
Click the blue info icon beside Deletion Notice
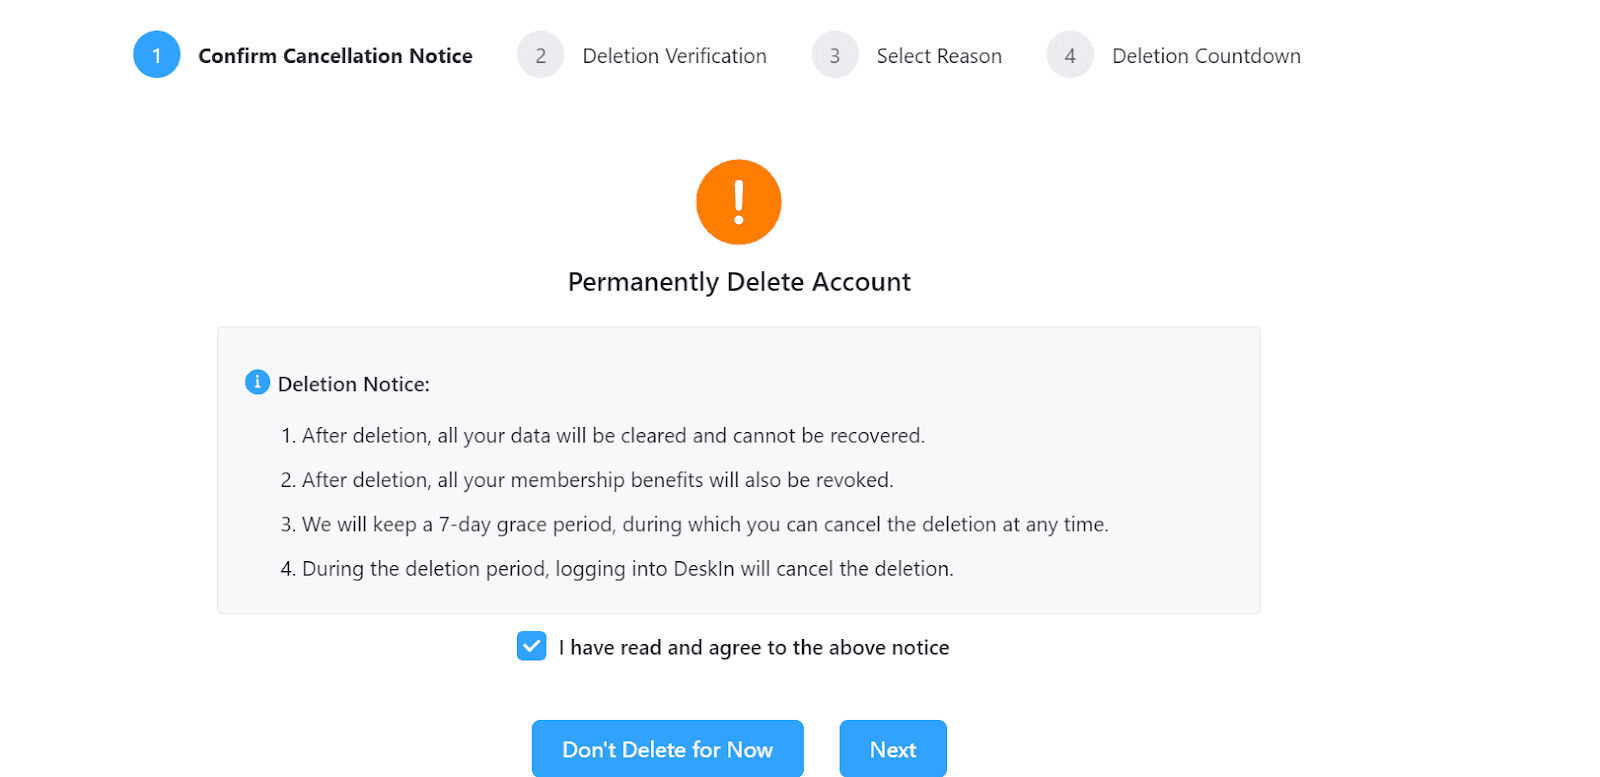click(x=257, y=382)
